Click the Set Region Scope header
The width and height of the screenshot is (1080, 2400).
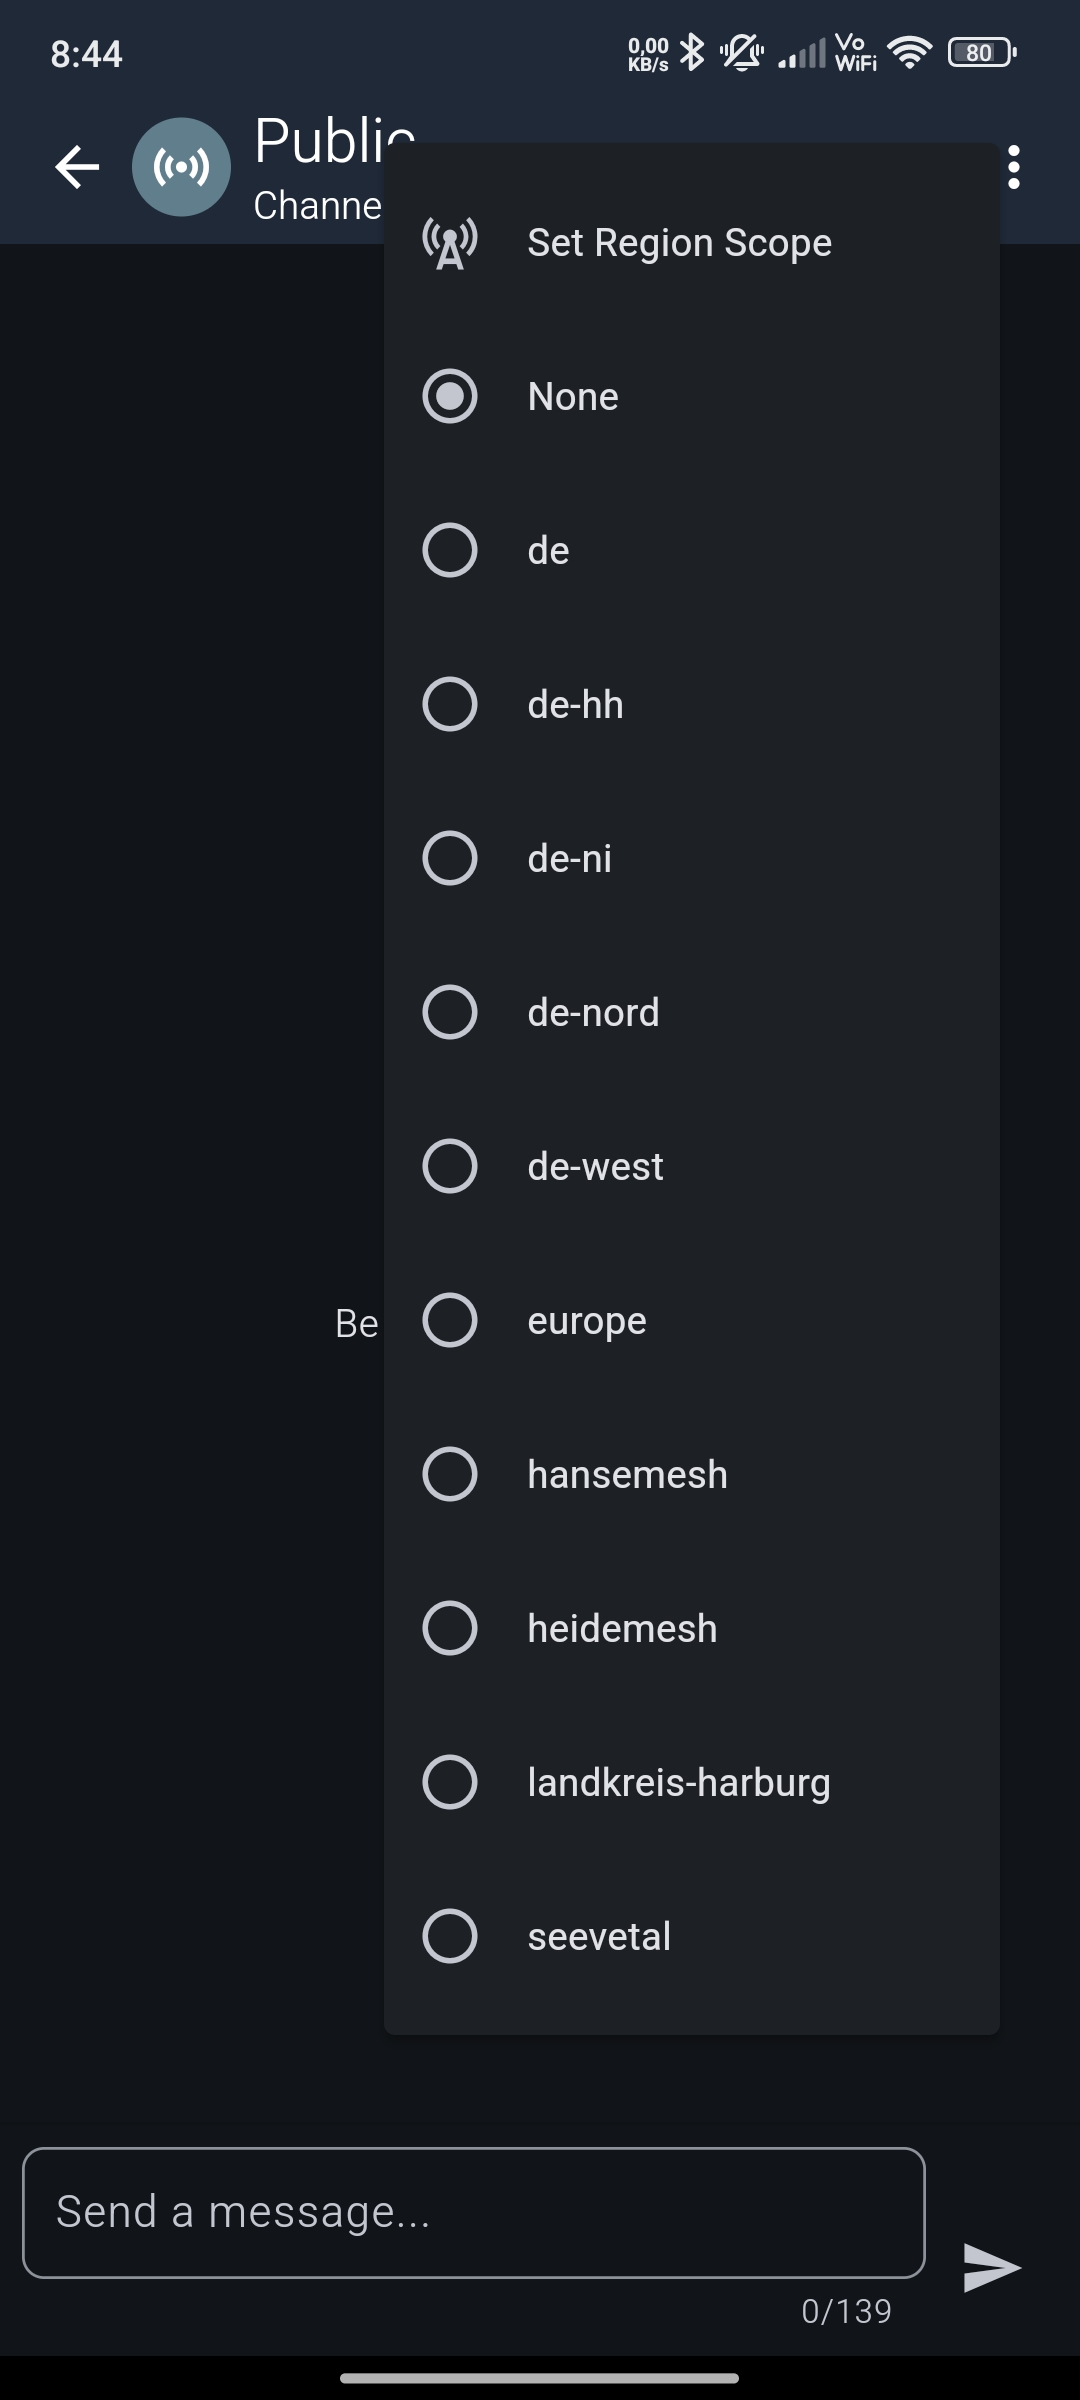tap(679, 243)
